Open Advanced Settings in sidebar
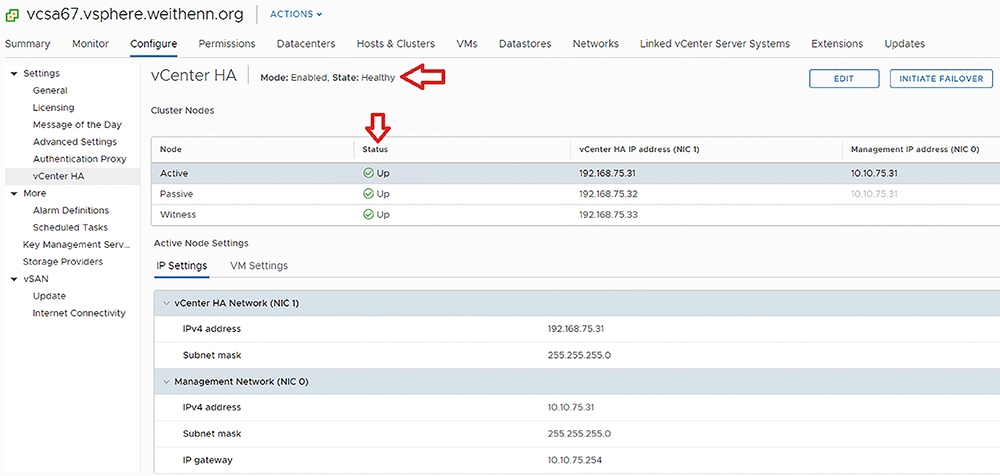 [x=75, y=142]
